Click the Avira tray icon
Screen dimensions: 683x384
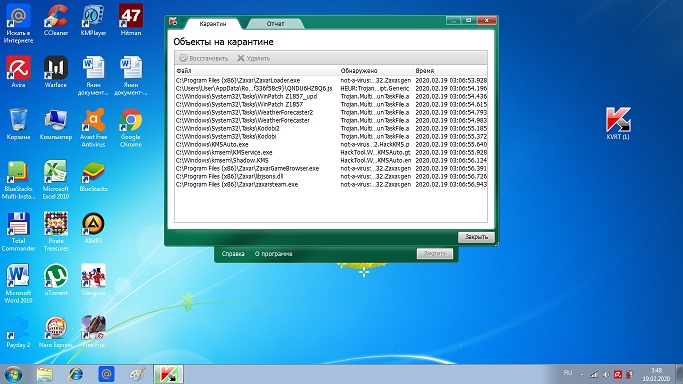618,374
